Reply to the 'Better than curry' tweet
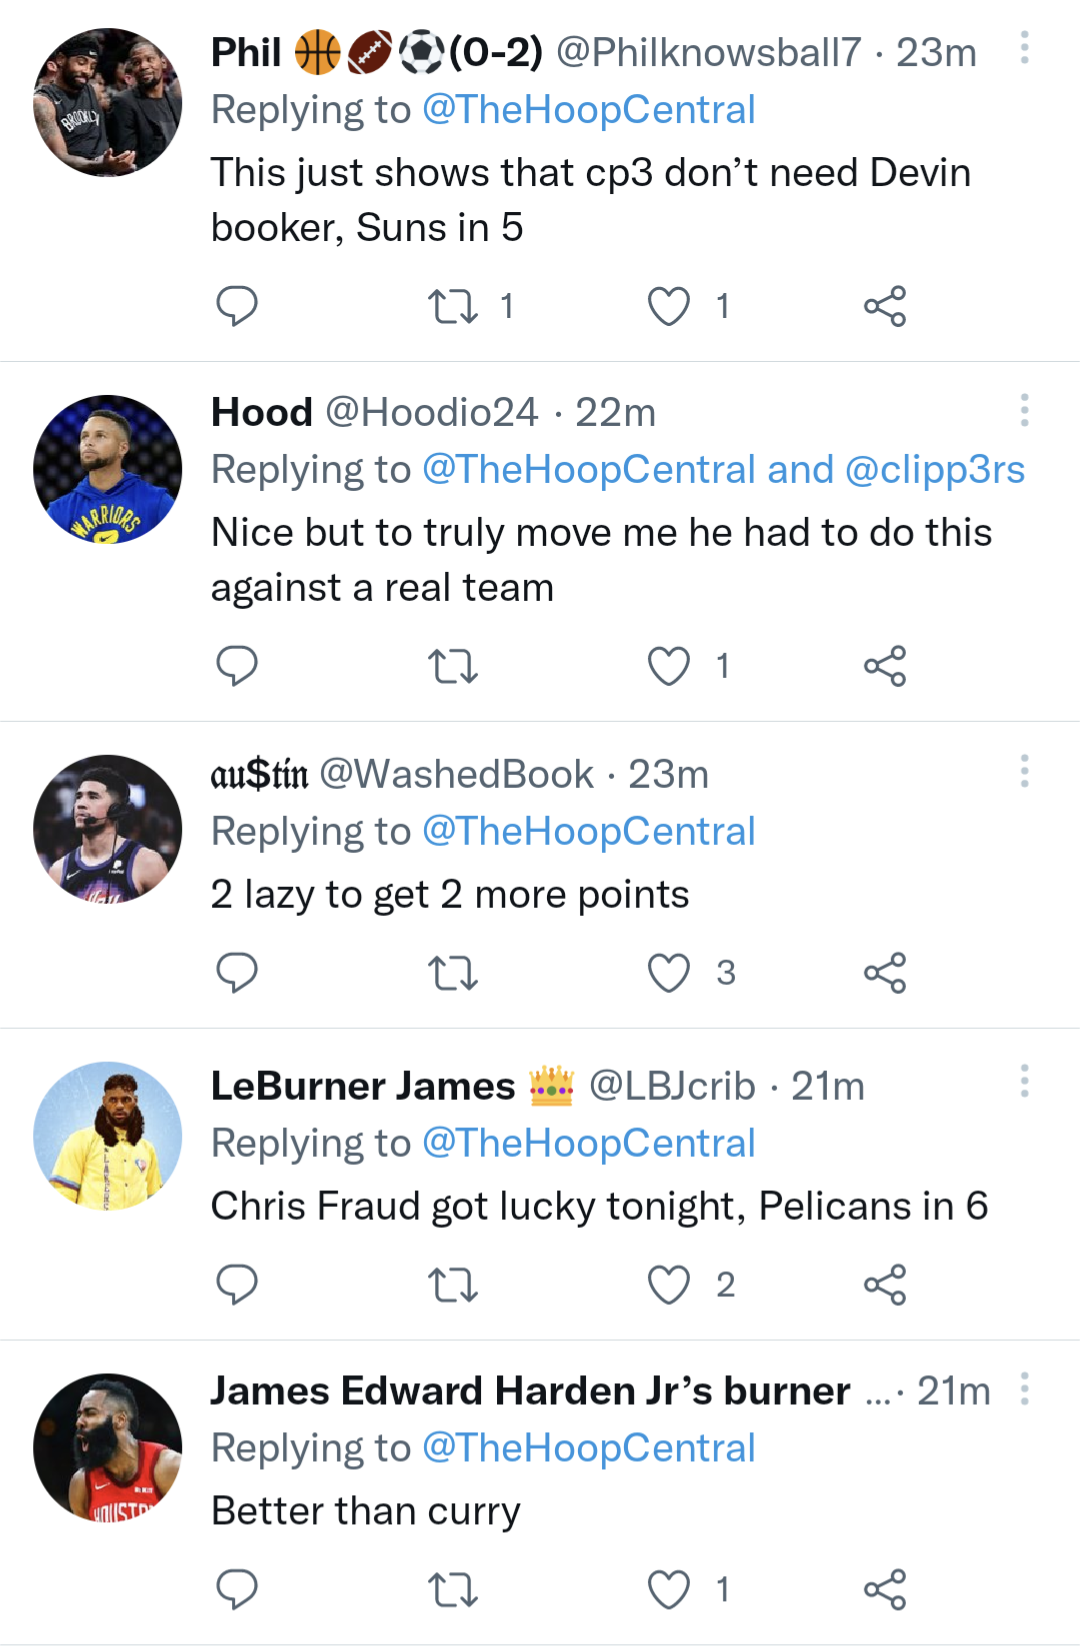This screenshot has height=1651, width=1080. pos(237,1589)
